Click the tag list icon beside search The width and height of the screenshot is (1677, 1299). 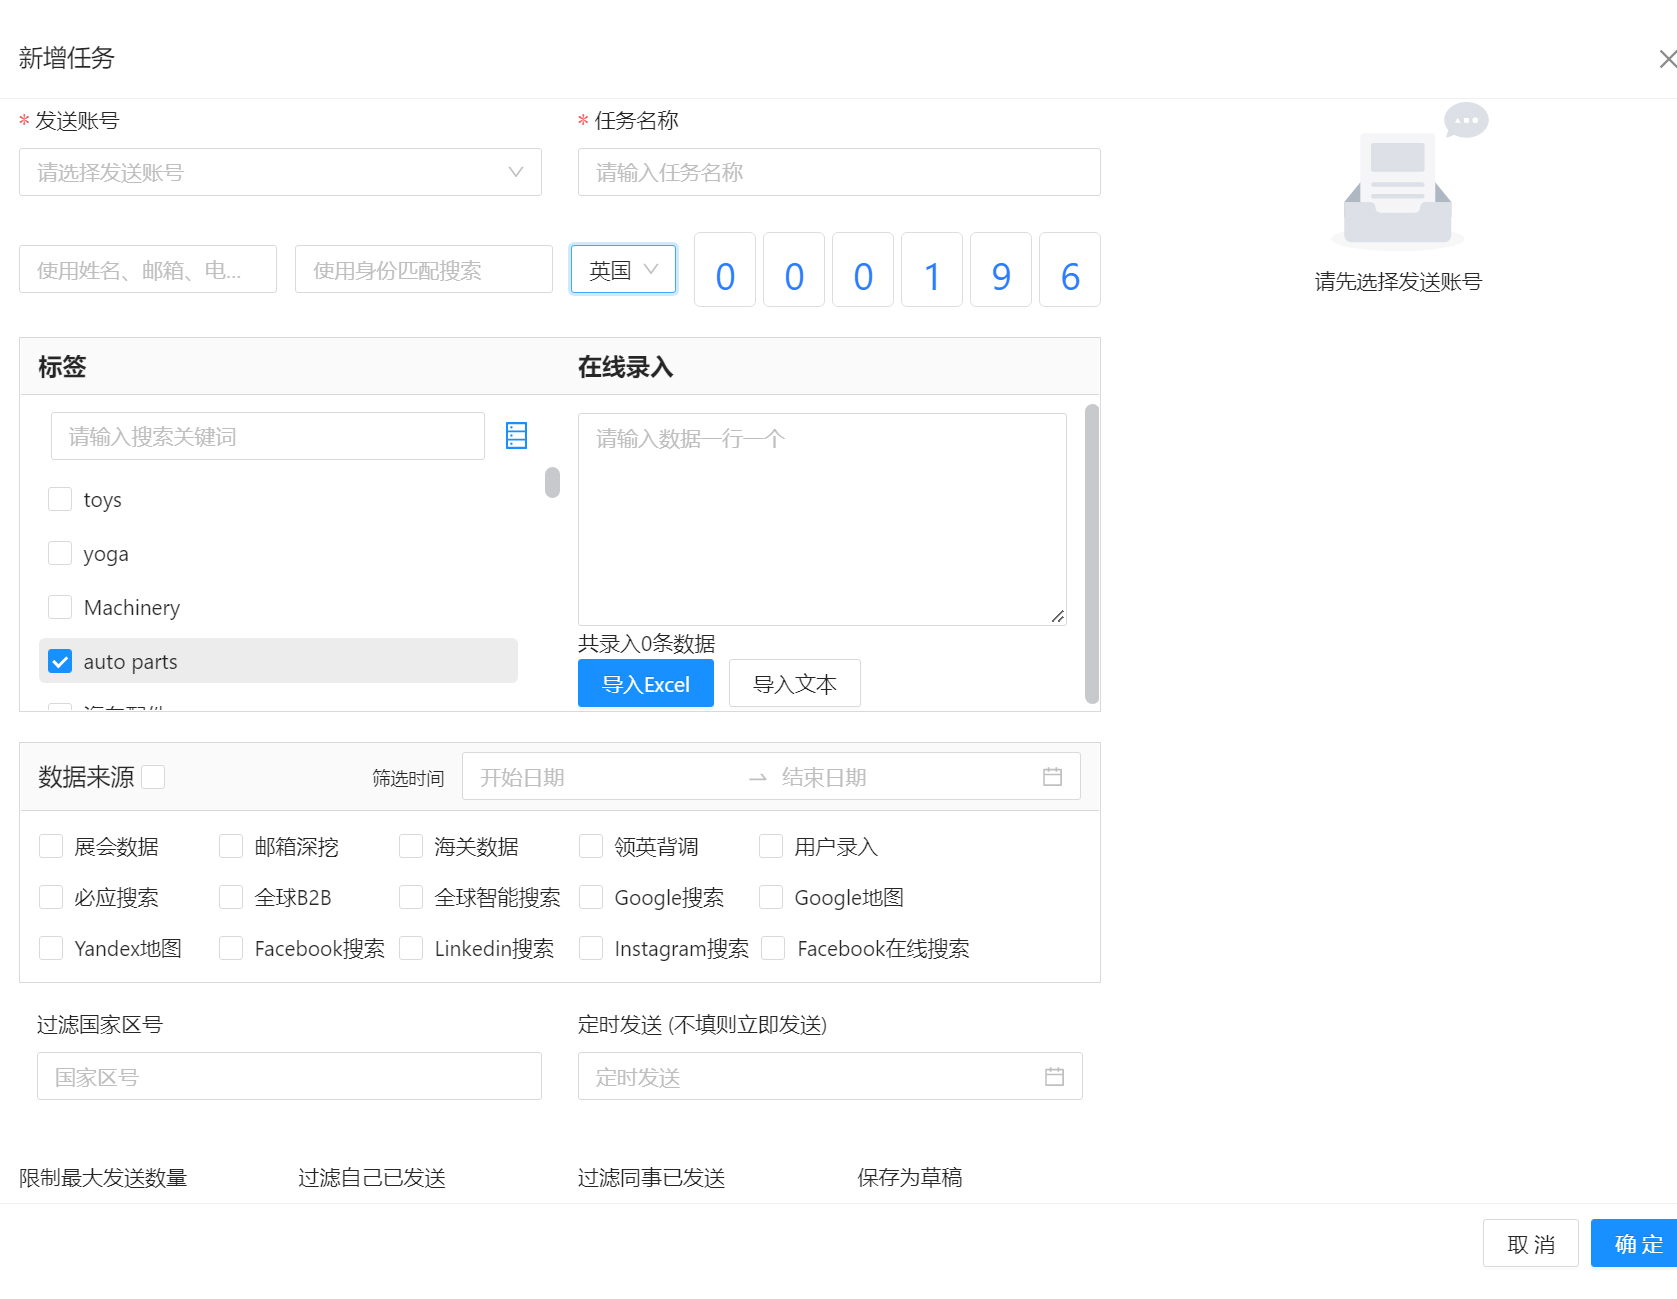pos(516,436)
